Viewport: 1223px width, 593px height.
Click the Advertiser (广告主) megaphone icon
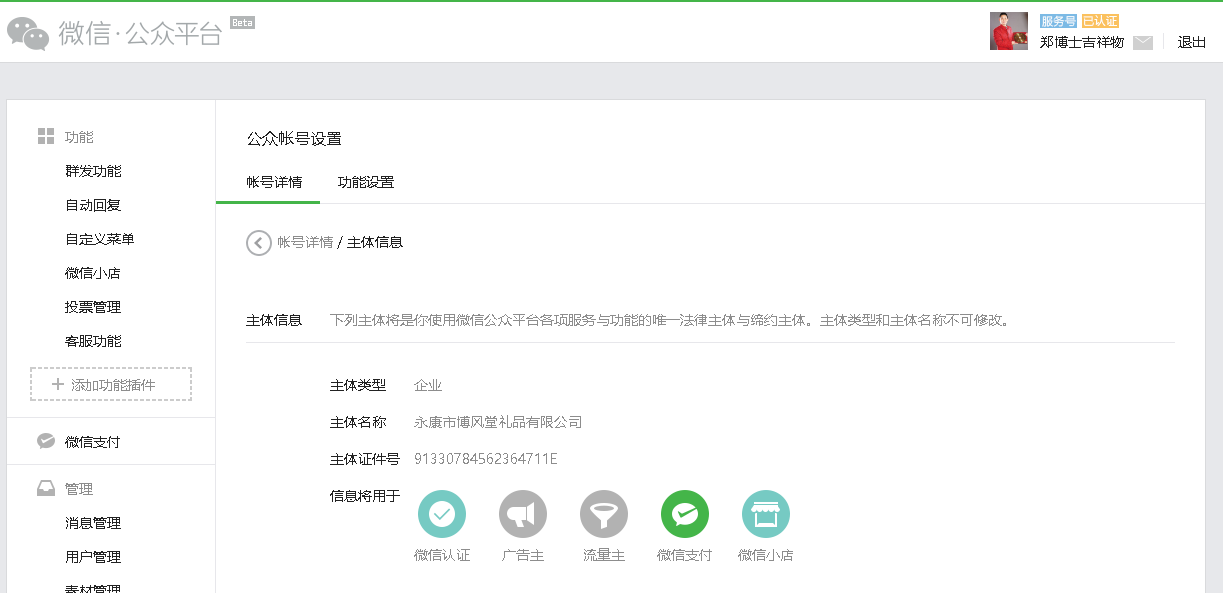coord(523,514)
